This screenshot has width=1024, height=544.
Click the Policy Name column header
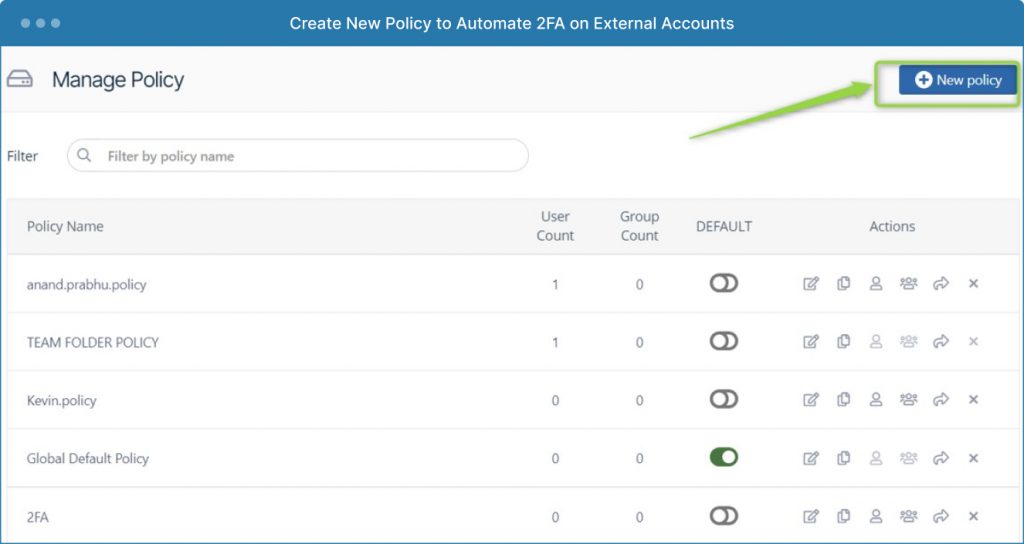click(65, 226)
